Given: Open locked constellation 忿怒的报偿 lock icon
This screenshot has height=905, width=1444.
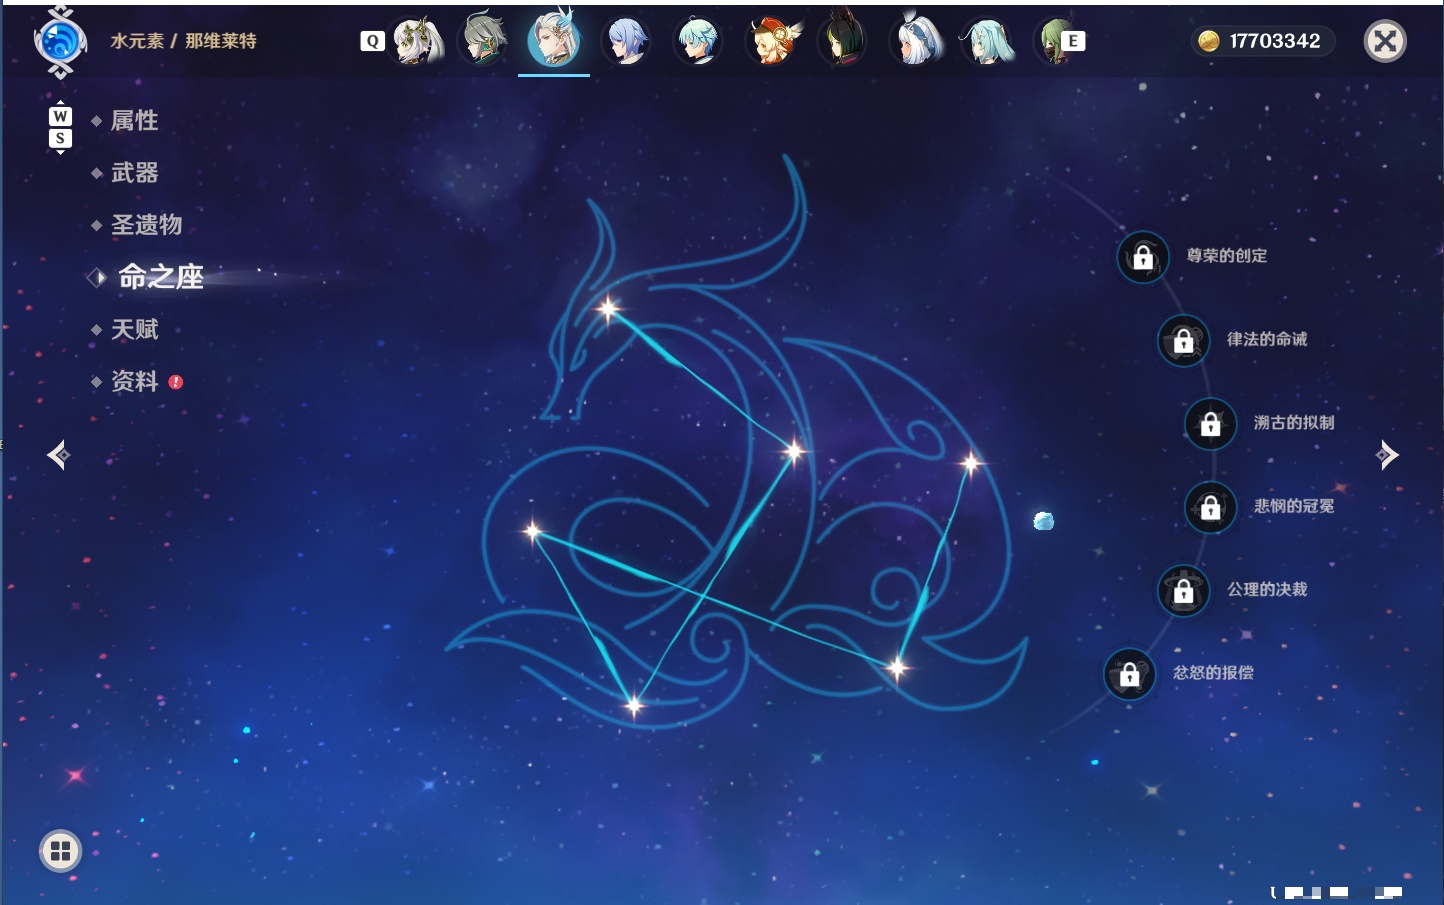Looking at the screenshot, I should pos(1129,674).
